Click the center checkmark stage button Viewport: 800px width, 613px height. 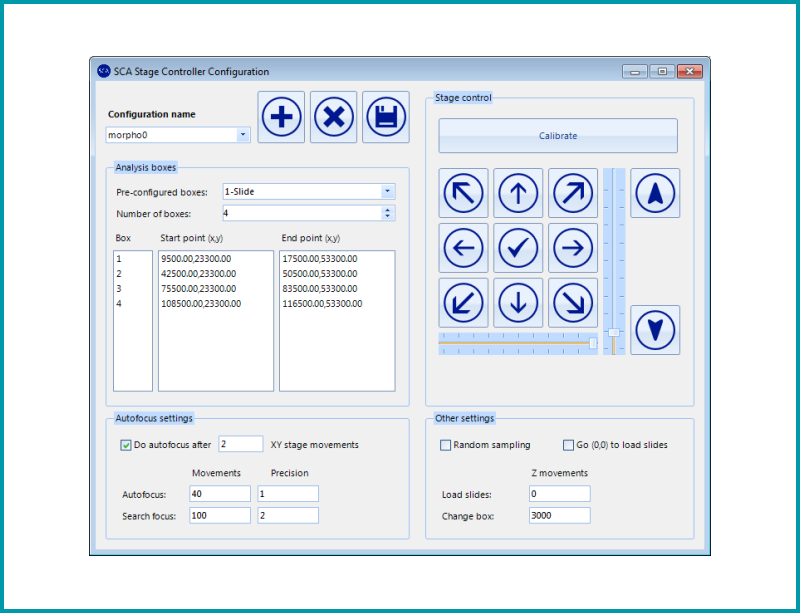tap(518, 248)
